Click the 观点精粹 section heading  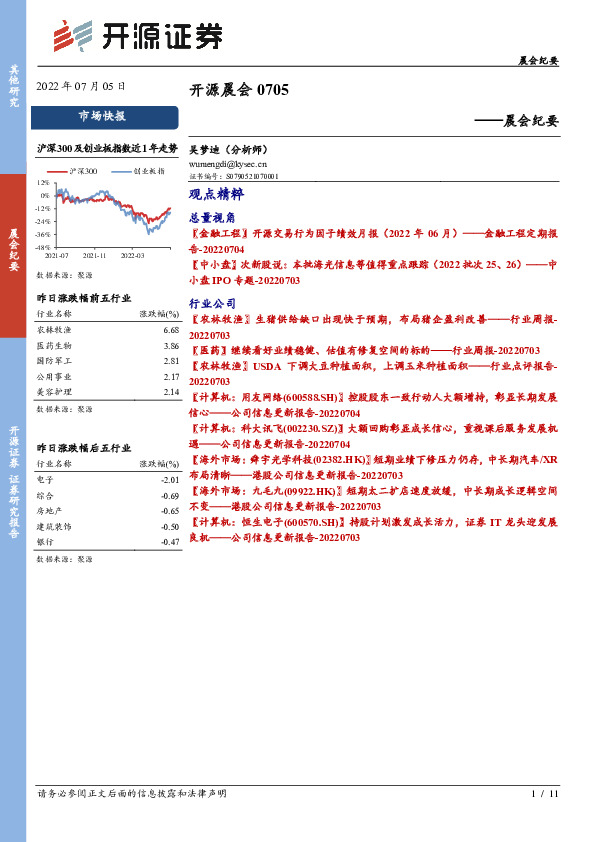tap(216, 194)
